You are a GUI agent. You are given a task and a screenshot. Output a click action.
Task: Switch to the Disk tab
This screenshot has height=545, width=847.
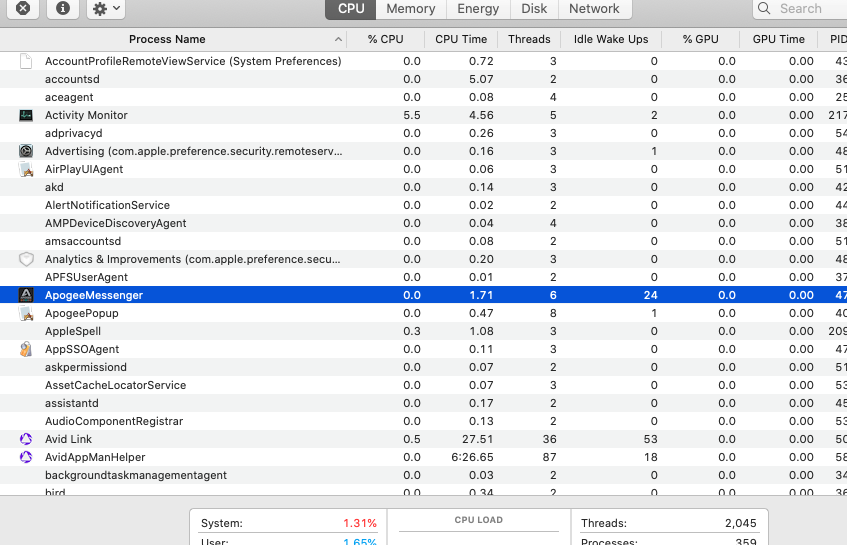pos(534,9)
